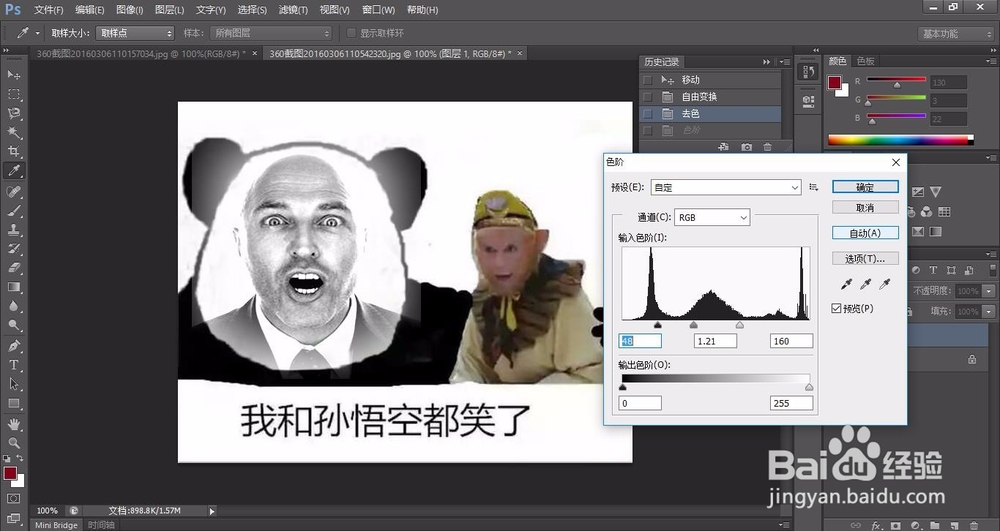The image size is (1000, 531).
Task: Open the Filter menu
Action: point(293,10)
